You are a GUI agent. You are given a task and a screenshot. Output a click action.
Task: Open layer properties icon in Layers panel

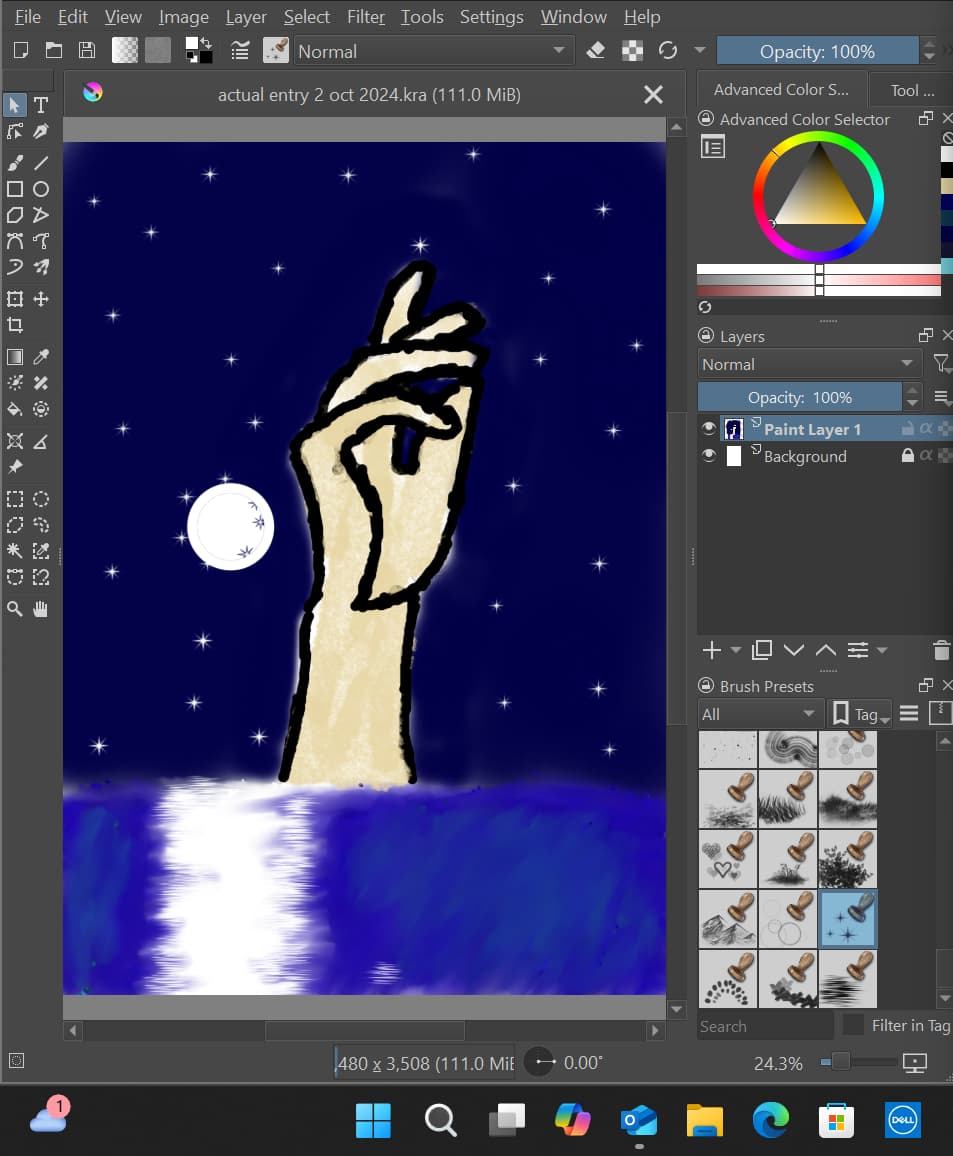click(858, 650)
